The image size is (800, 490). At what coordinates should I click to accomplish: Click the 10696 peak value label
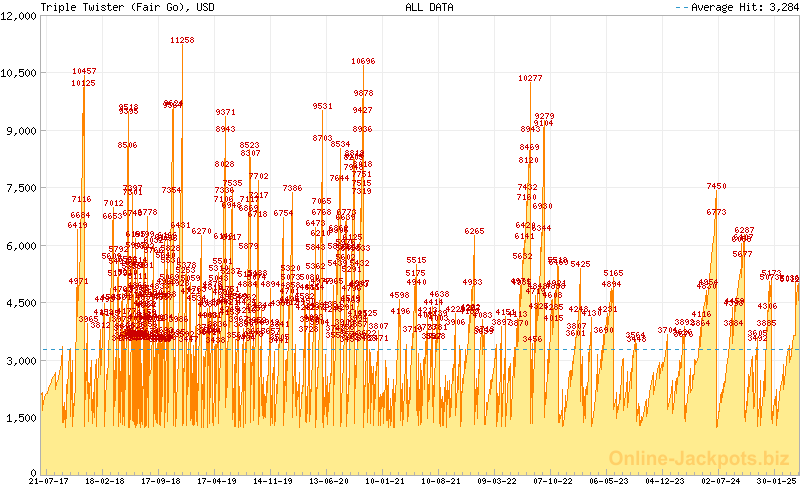[363, 61]
